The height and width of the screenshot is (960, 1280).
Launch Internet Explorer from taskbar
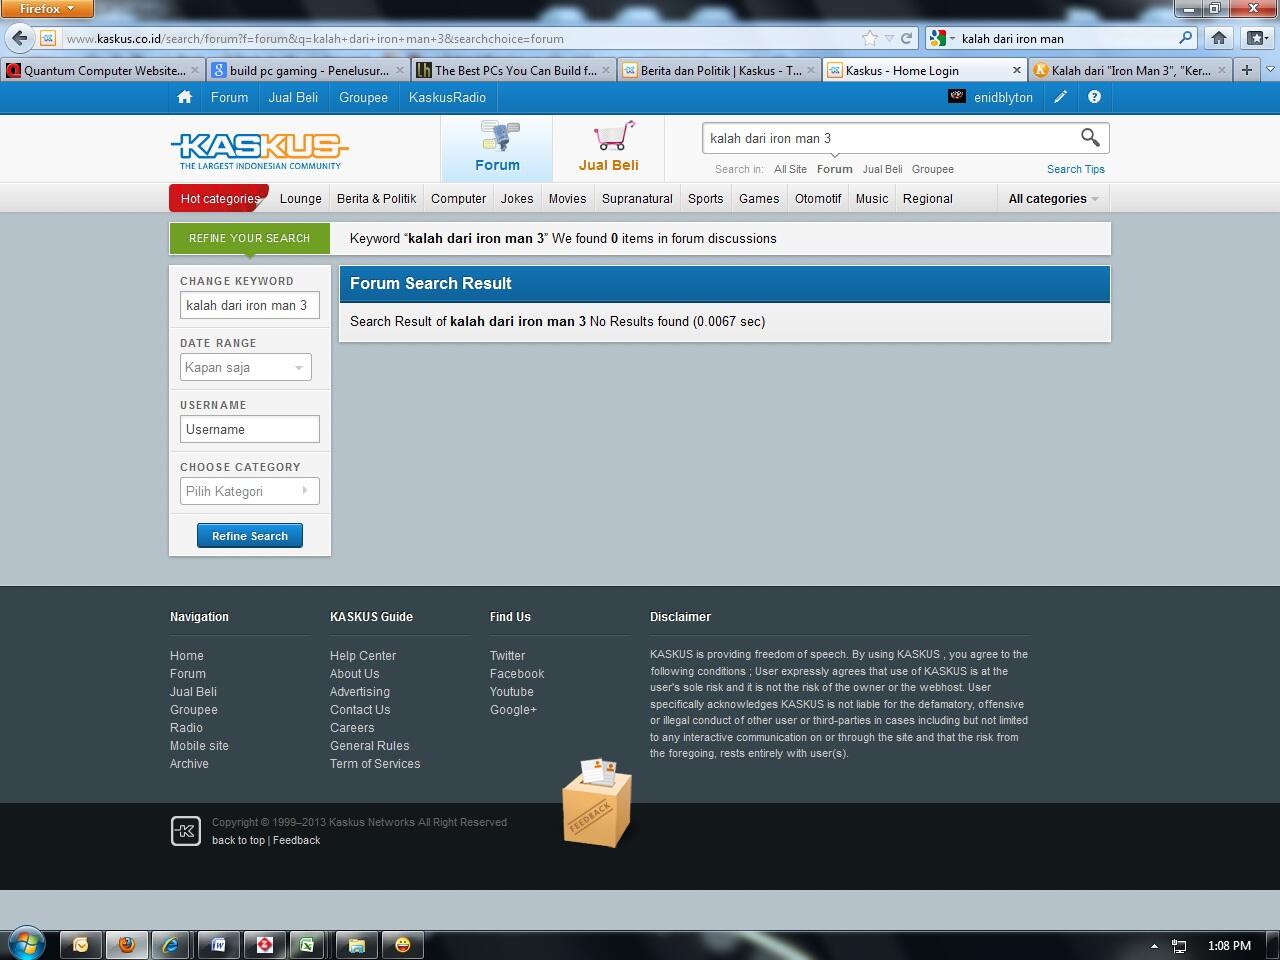[x=171, y=944]
